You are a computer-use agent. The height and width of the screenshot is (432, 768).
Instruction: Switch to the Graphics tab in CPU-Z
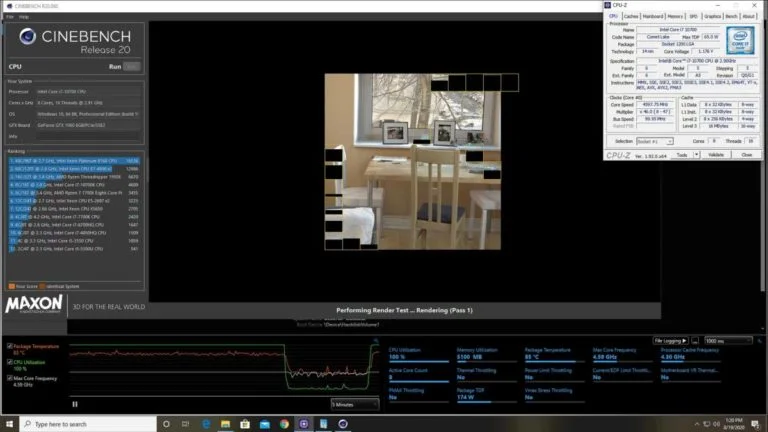point(713,16)
